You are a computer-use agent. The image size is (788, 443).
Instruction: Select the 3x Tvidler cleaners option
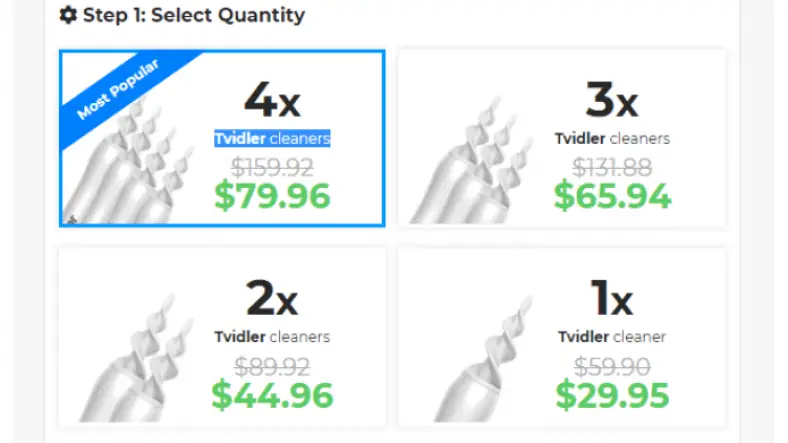612,100
